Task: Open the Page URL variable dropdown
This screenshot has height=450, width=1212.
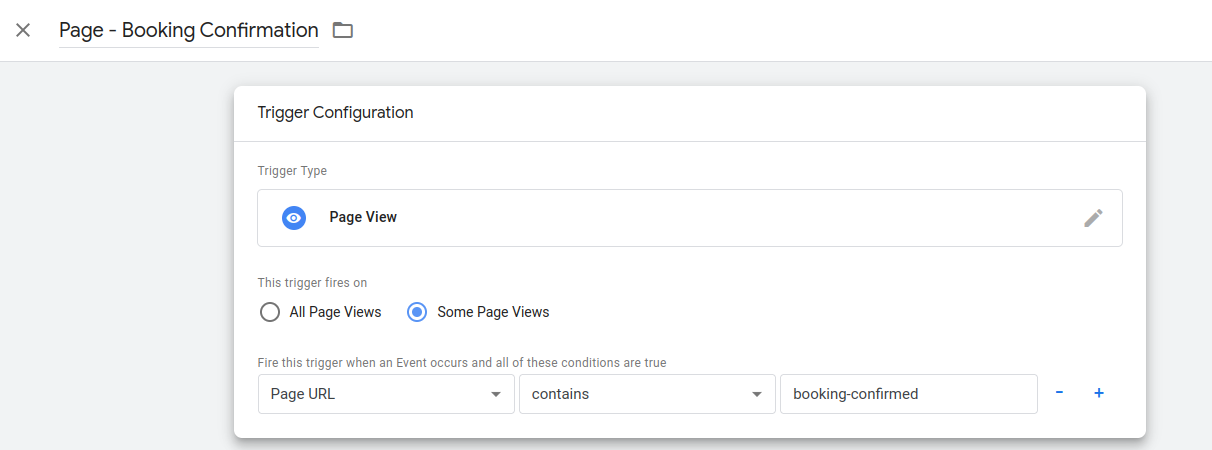Action: 386,394
